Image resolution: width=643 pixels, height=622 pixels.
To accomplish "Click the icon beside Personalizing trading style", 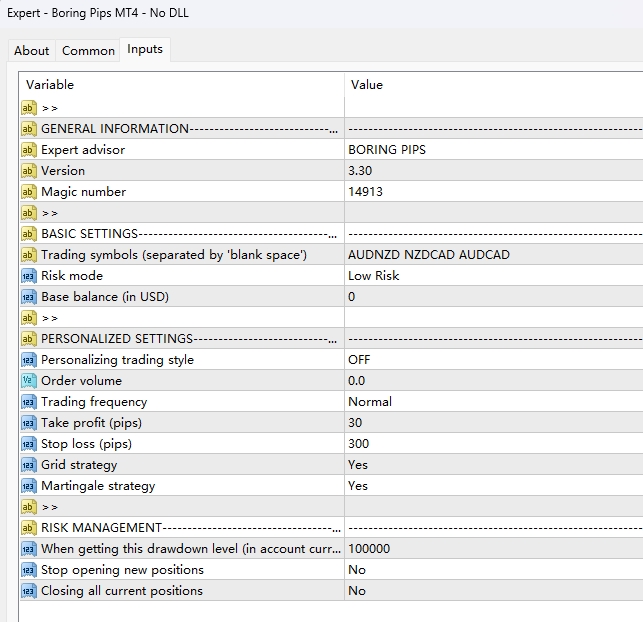I will (29, 360).
